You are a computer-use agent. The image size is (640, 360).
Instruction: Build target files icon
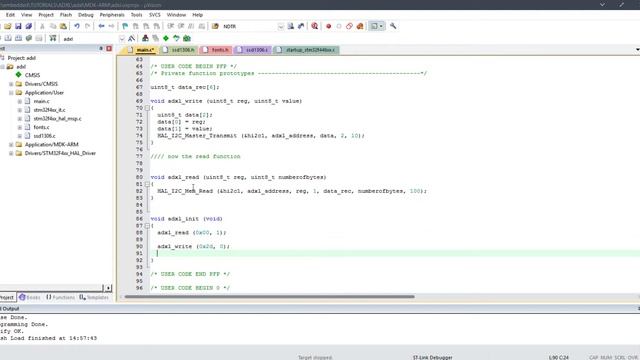coord(8,38)
